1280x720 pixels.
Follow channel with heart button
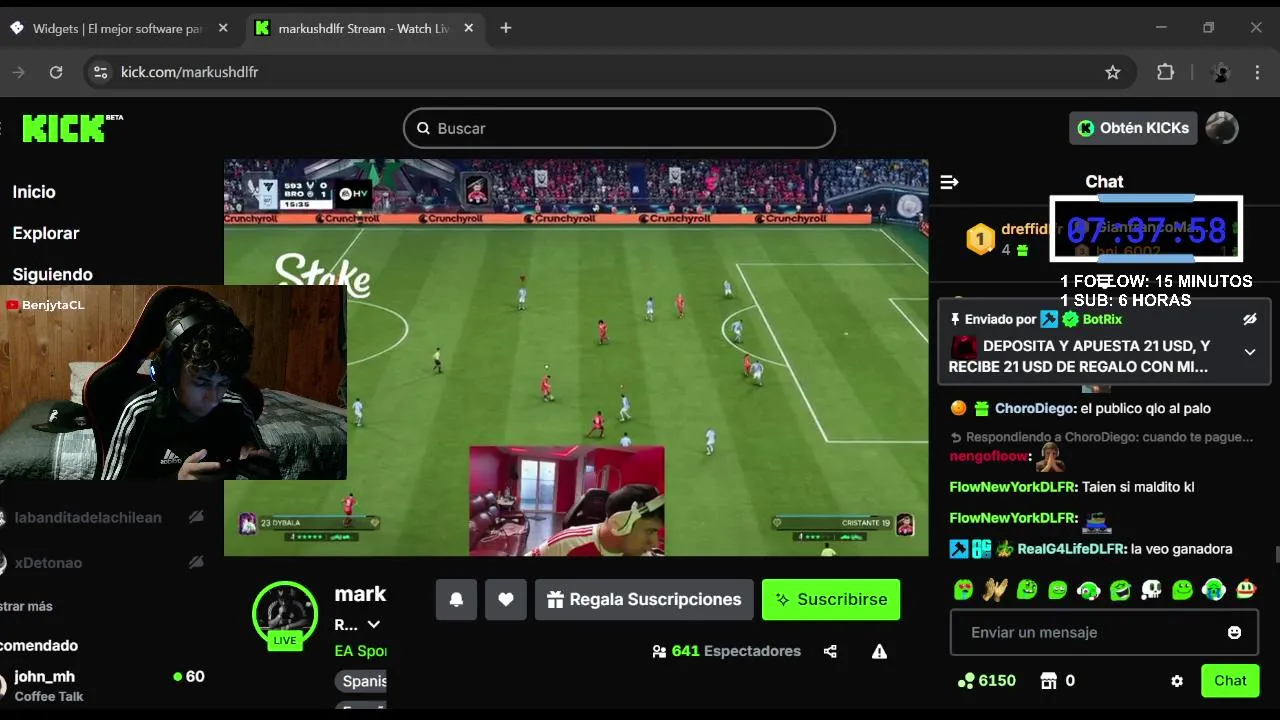pos(506,600)
